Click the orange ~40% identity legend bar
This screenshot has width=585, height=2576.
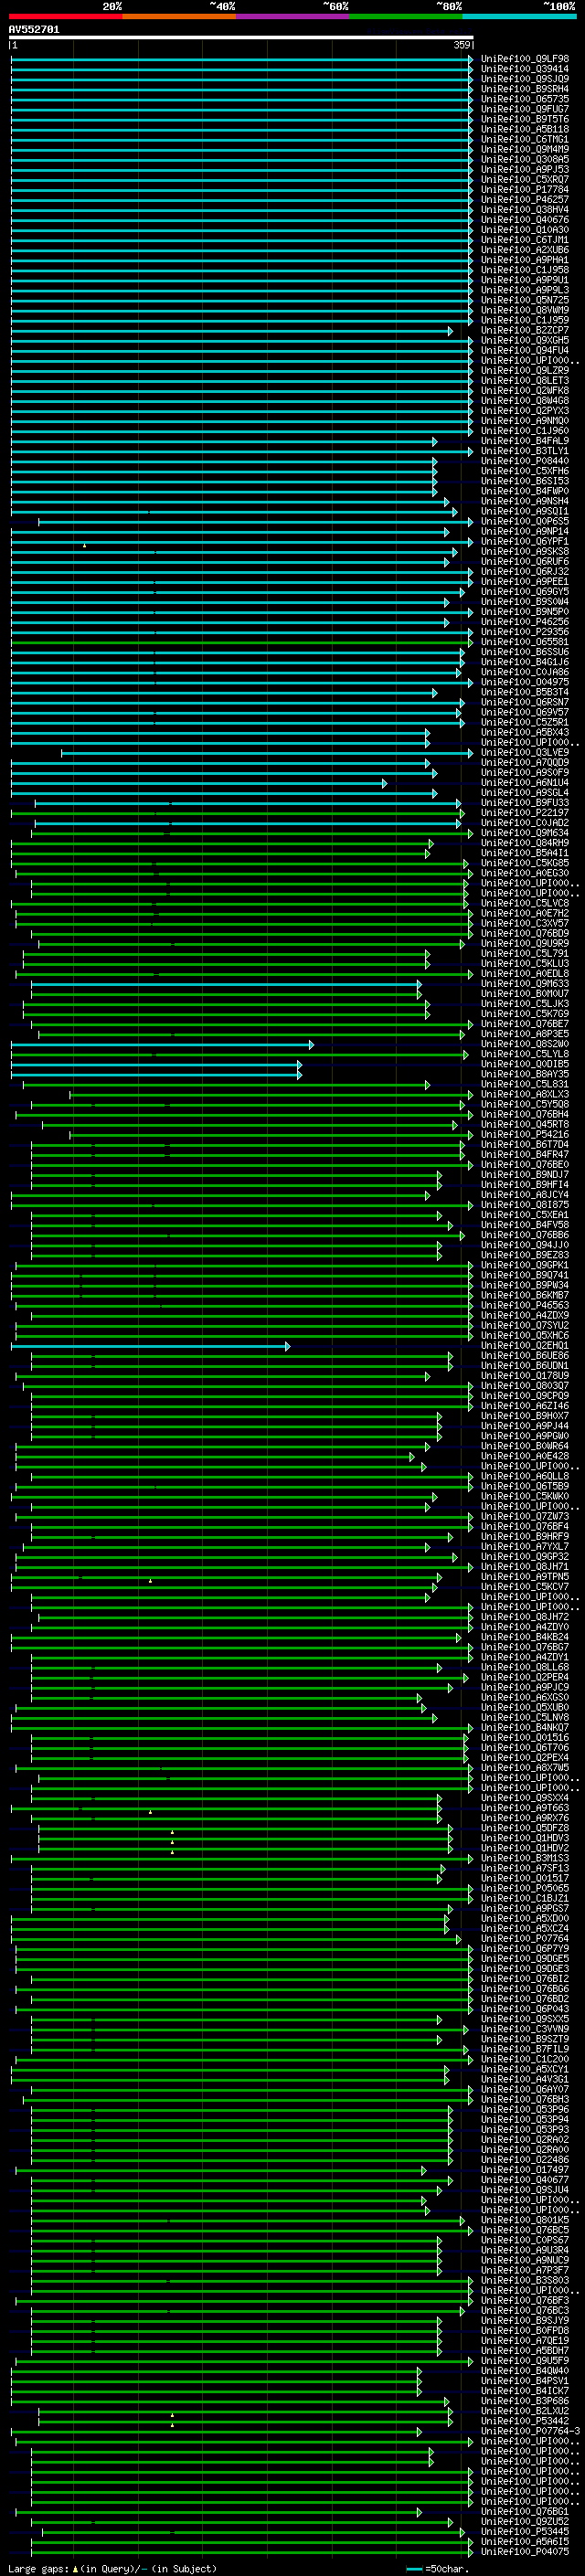pos(179,17)
